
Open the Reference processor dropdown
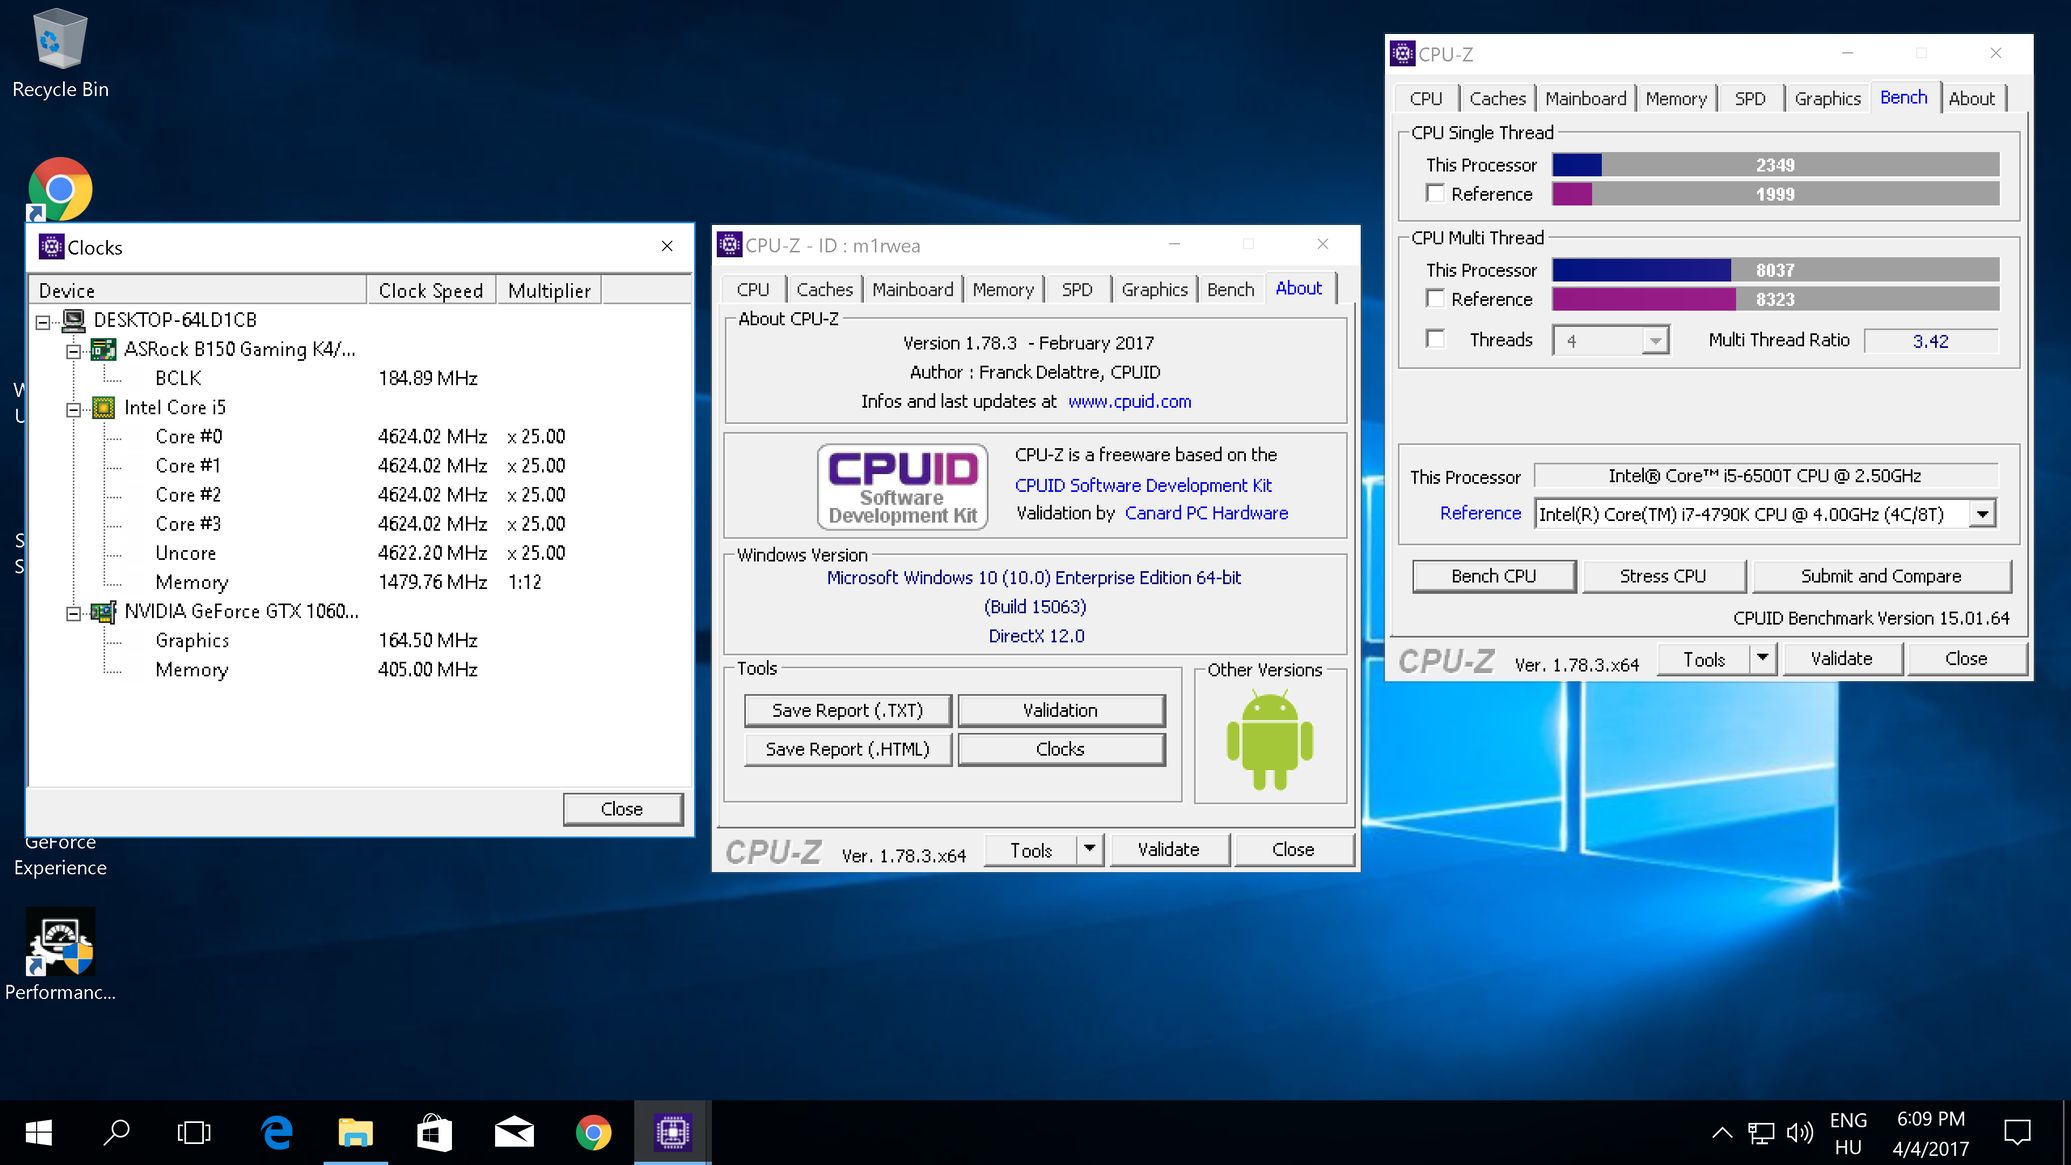[1982, 514]
